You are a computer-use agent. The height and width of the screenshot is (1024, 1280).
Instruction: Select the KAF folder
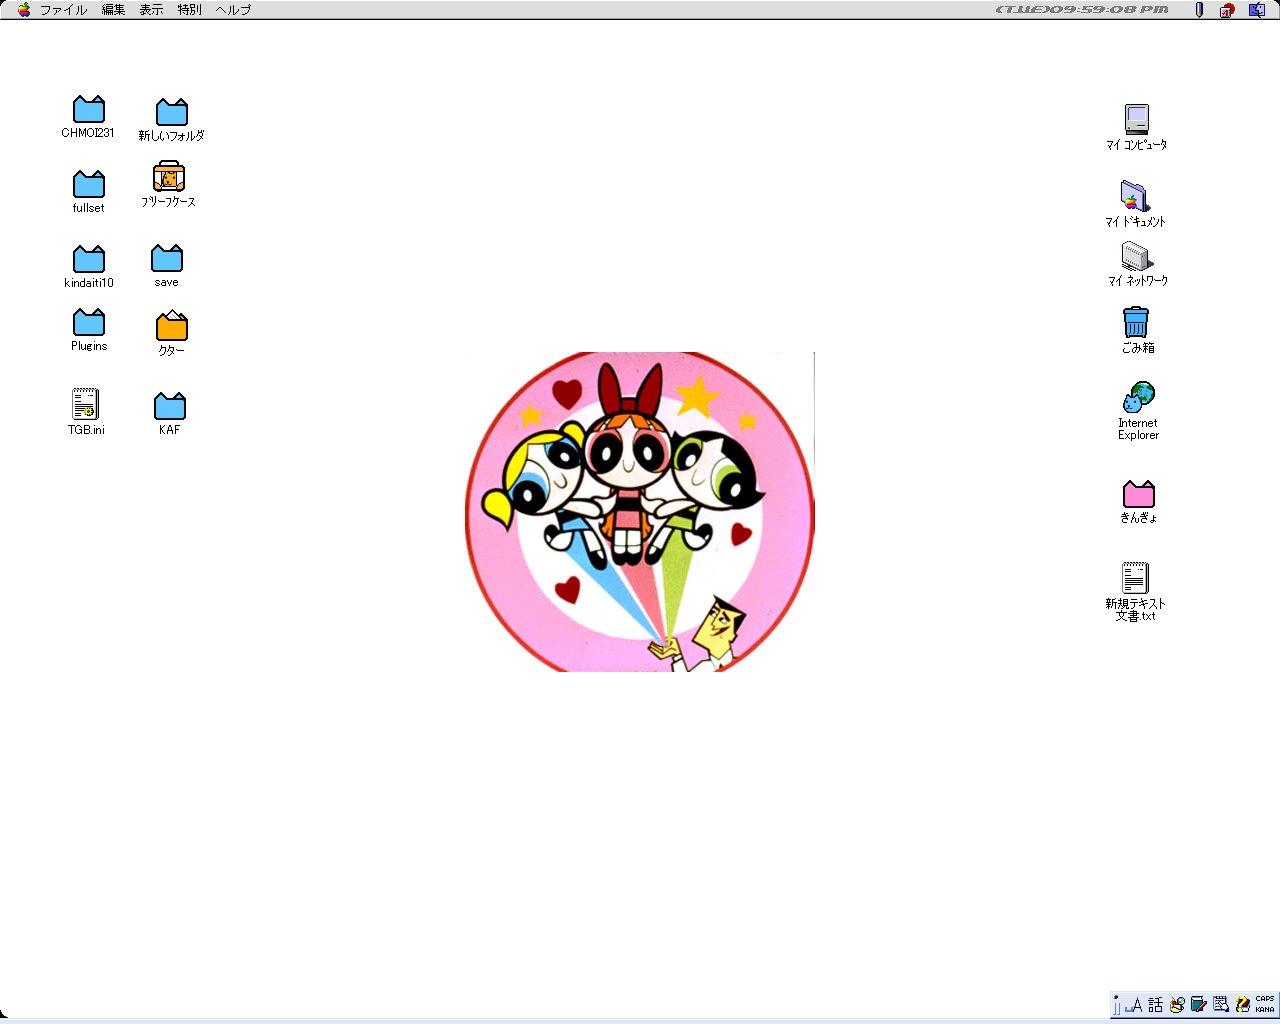[x=169, y=413]
